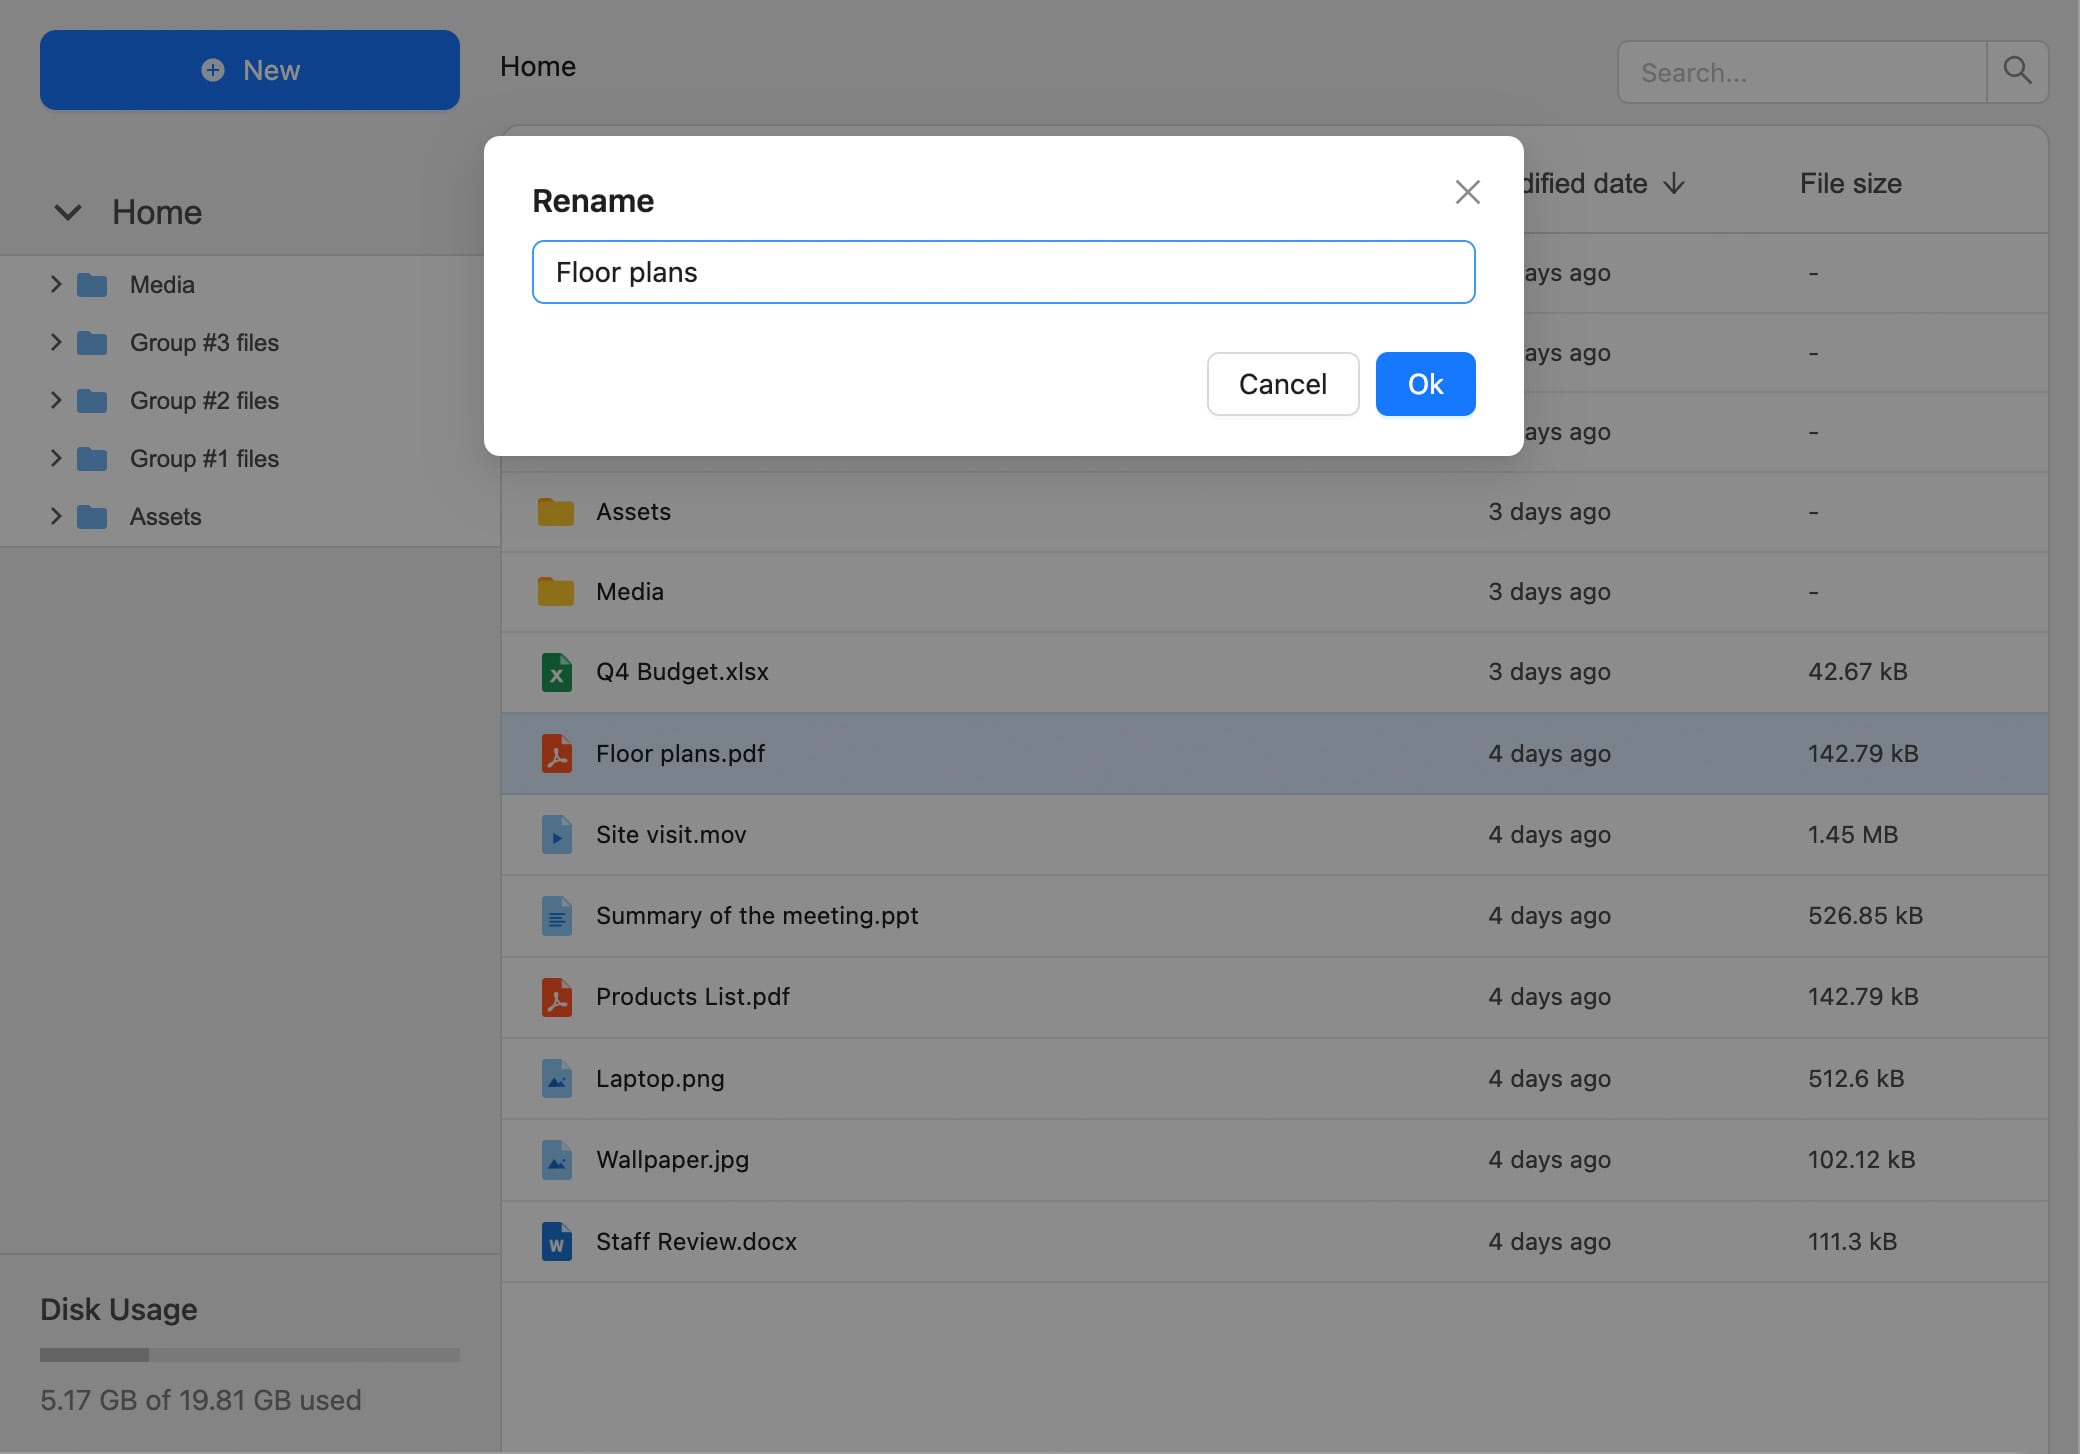Click the Laptop.png image icon

[x=556, y=1079]
